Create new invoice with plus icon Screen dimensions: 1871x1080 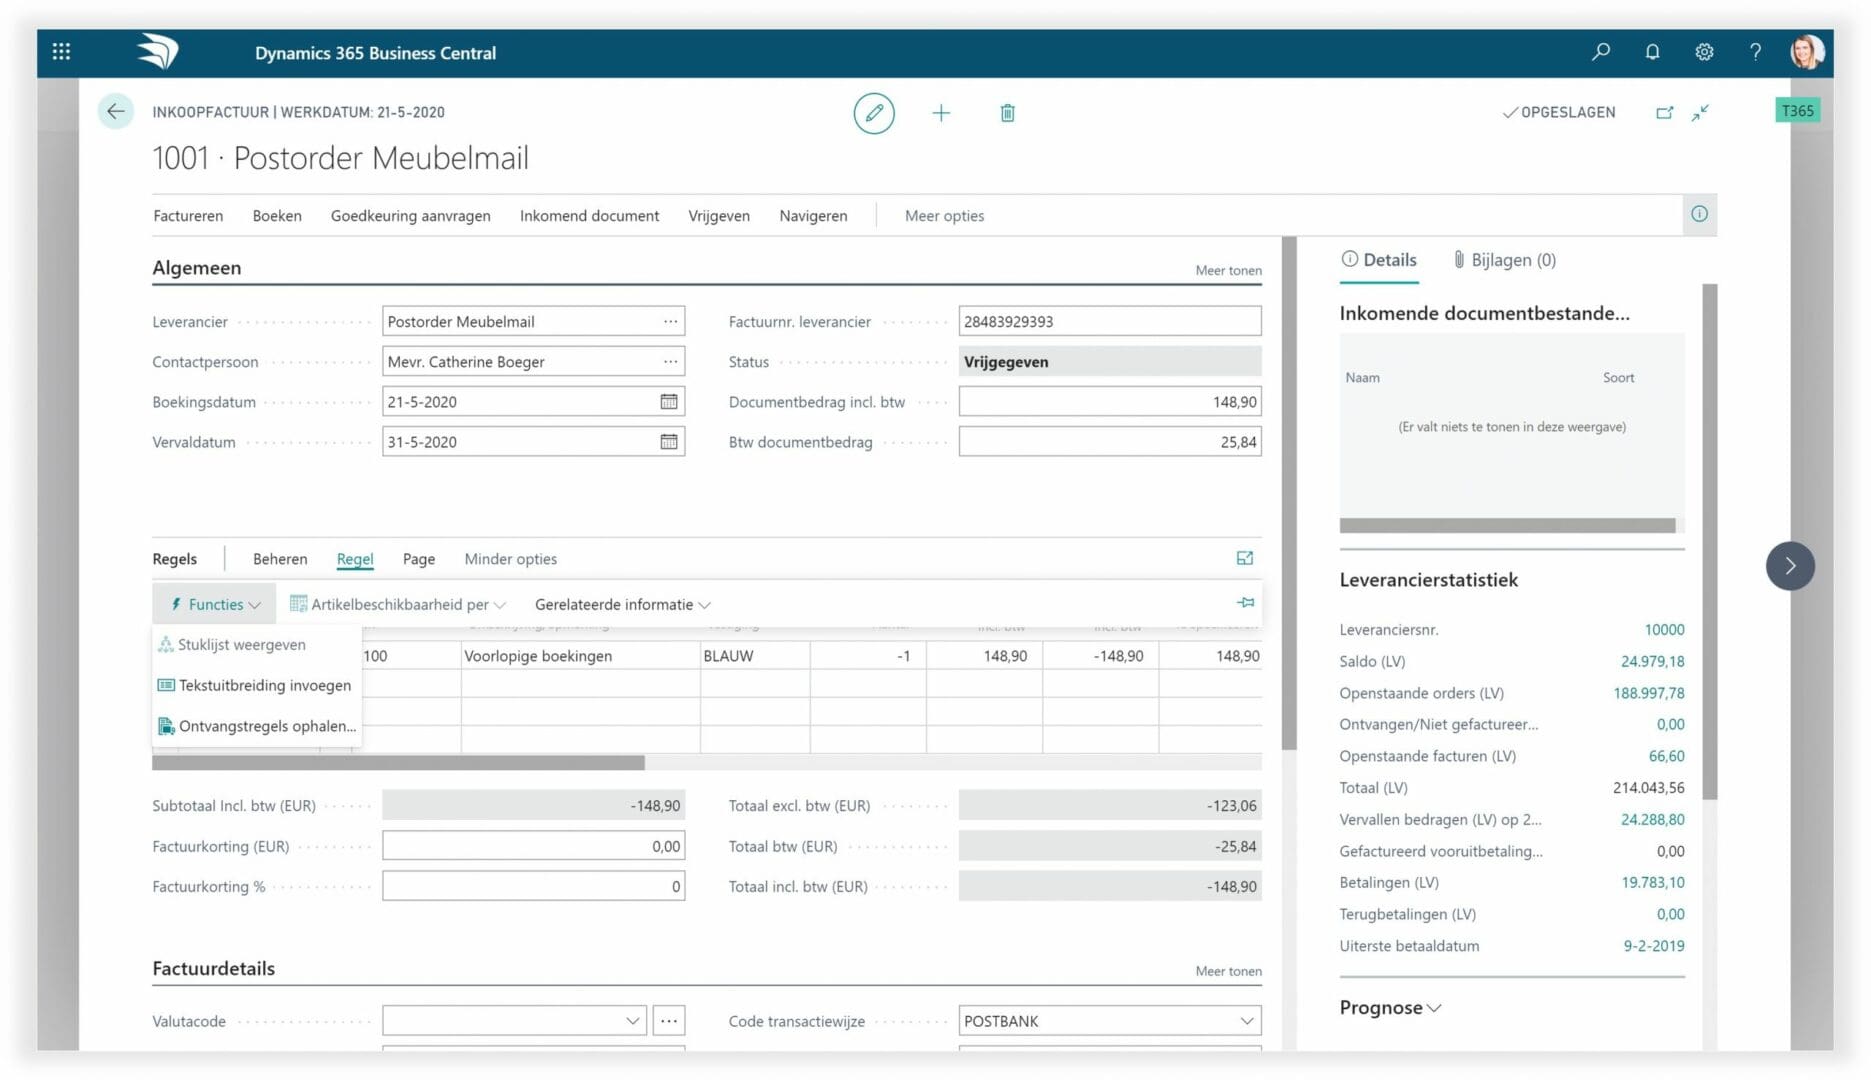941,113
